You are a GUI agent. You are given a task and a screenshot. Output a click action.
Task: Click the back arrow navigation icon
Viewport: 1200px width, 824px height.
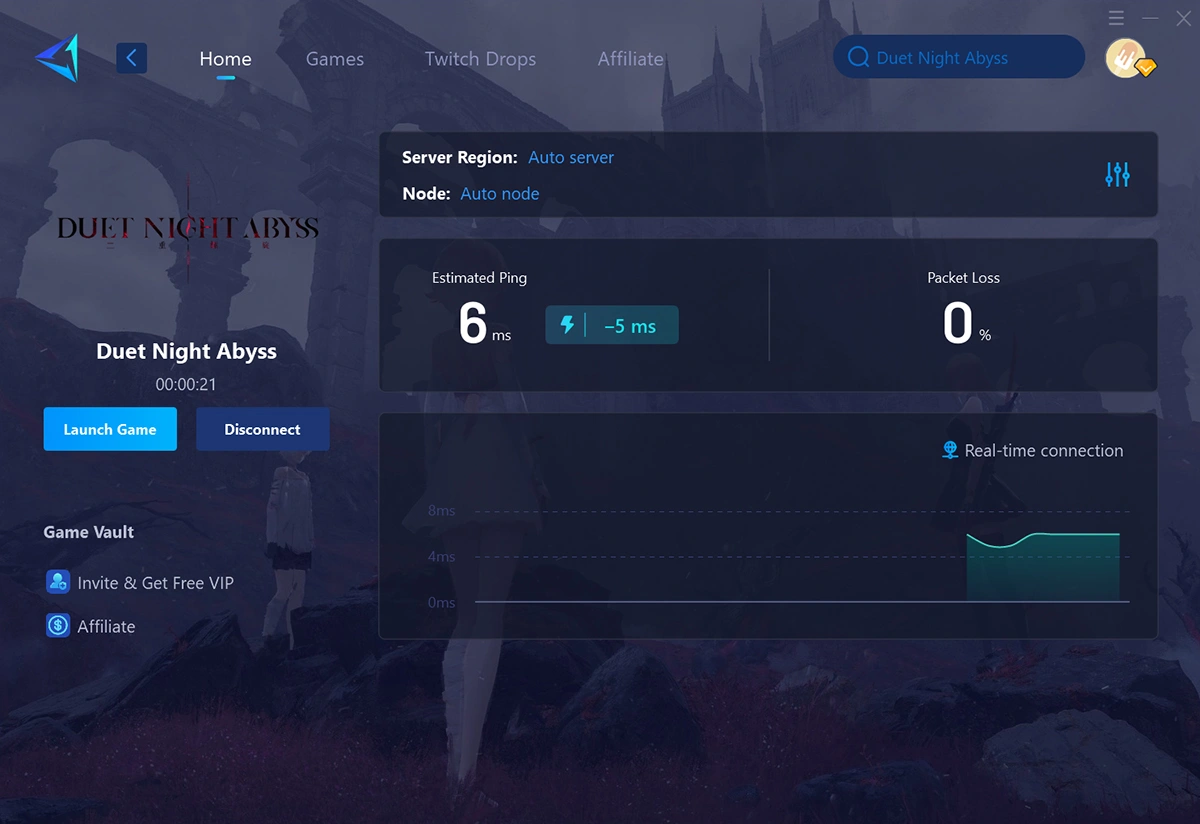click(x=131, y=57)
